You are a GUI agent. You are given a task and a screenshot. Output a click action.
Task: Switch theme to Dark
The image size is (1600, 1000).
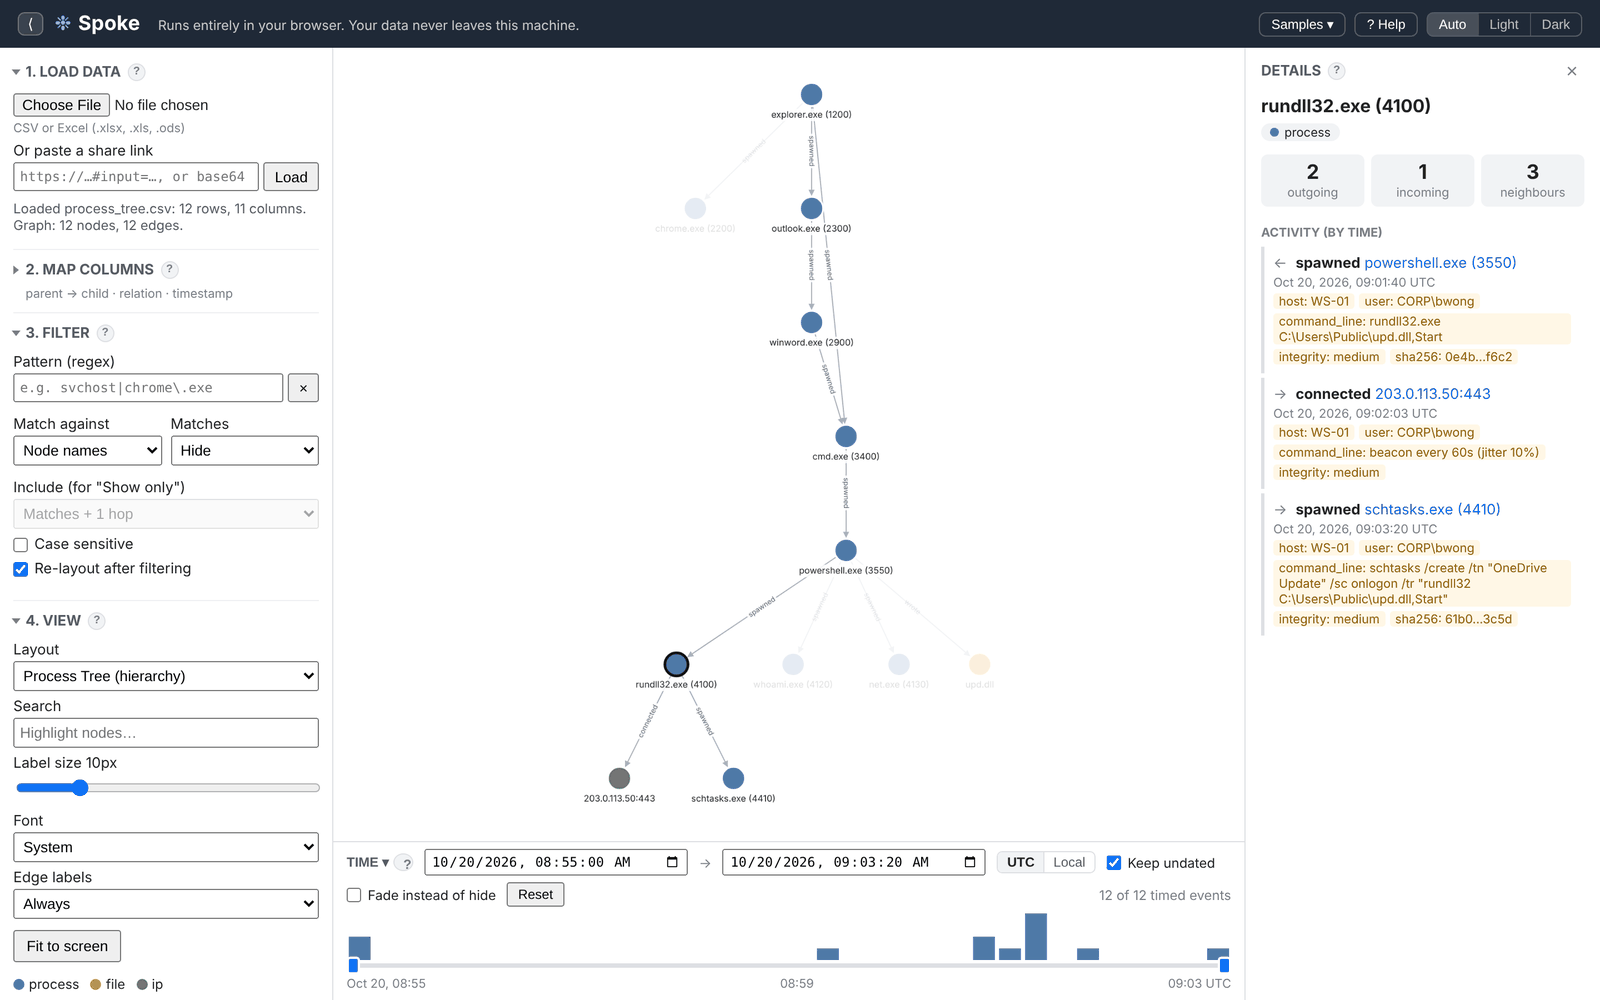[x=1555, y=24]
